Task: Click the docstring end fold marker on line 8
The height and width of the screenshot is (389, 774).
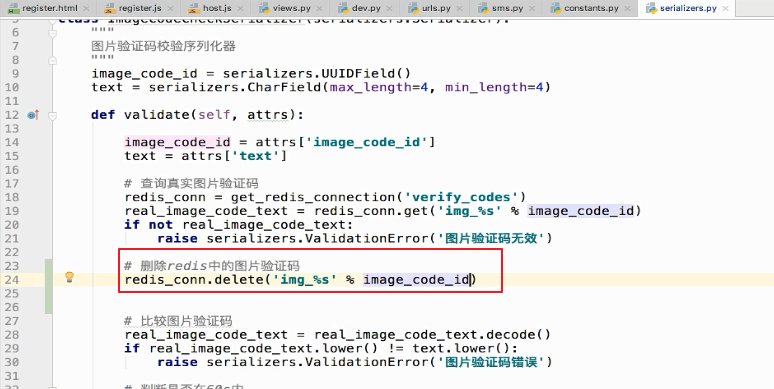Action: [52, 60]
